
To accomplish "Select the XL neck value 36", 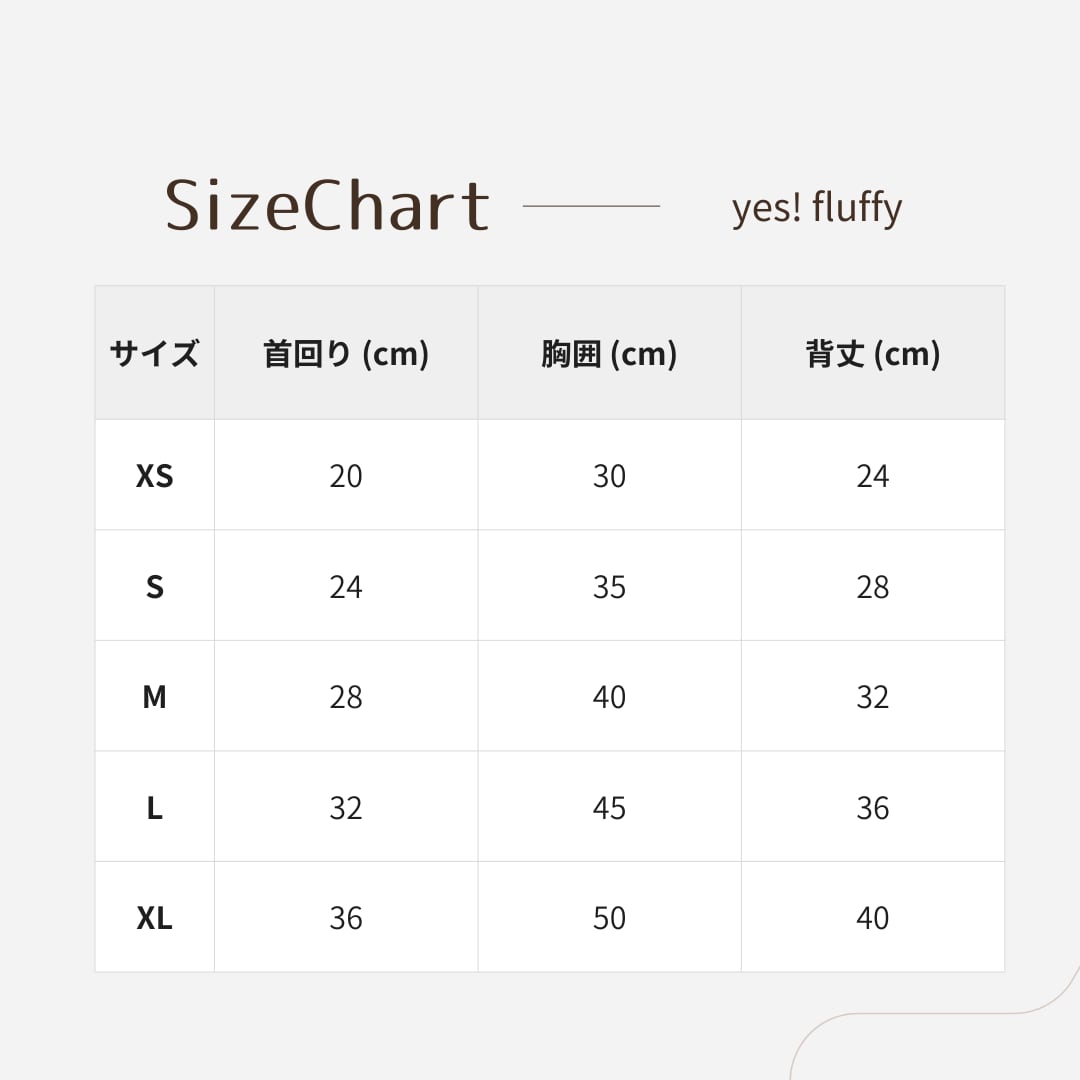I will (x=346, y=918).
